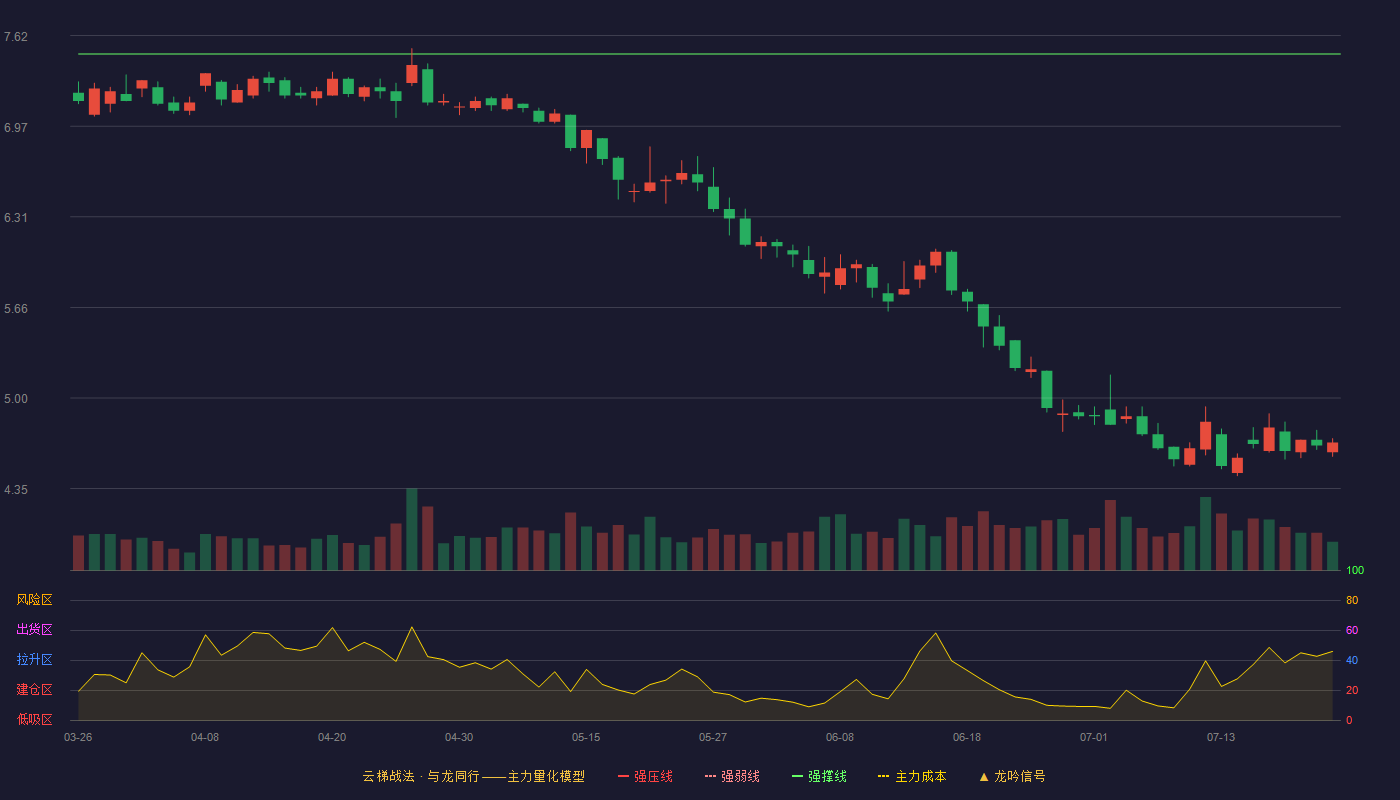Click the 建仓区 zone label

35,690
